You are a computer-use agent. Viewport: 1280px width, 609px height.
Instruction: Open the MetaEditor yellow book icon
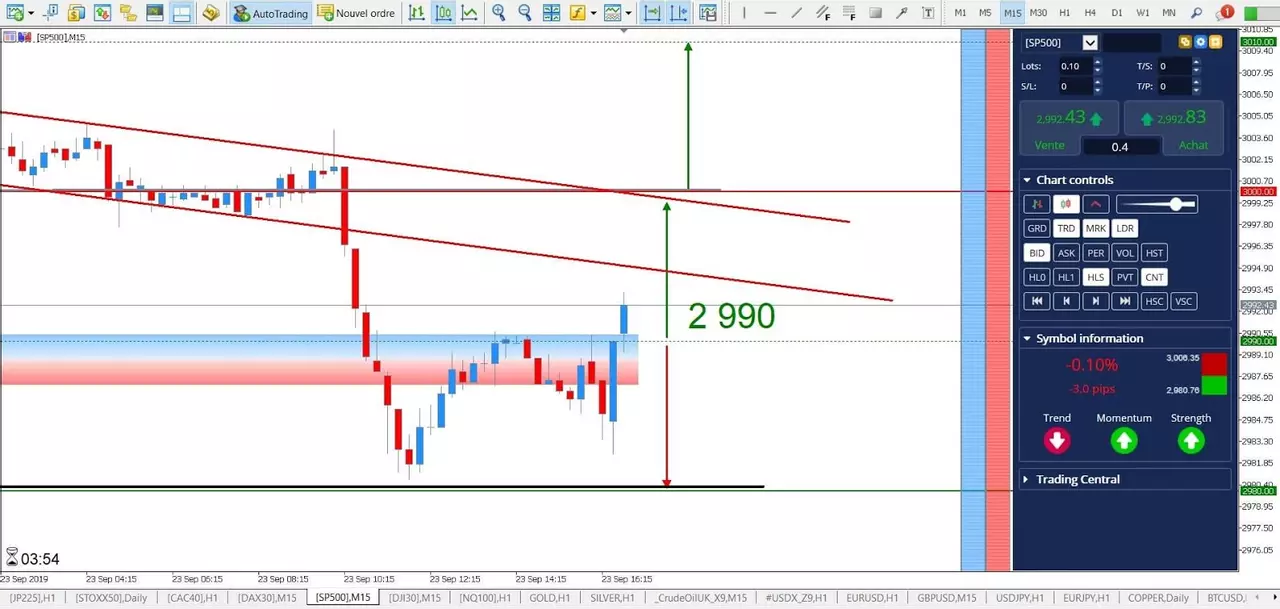[x=210, y=13]
